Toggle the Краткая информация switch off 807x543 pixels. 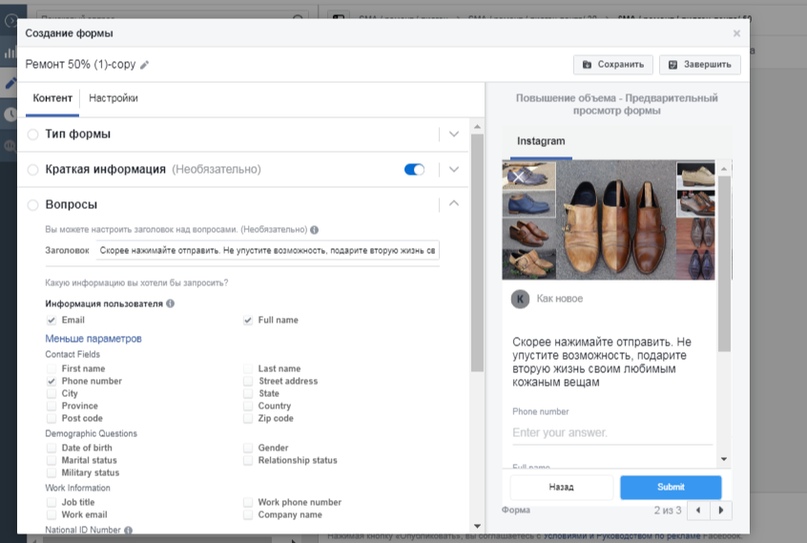(414, 169)
